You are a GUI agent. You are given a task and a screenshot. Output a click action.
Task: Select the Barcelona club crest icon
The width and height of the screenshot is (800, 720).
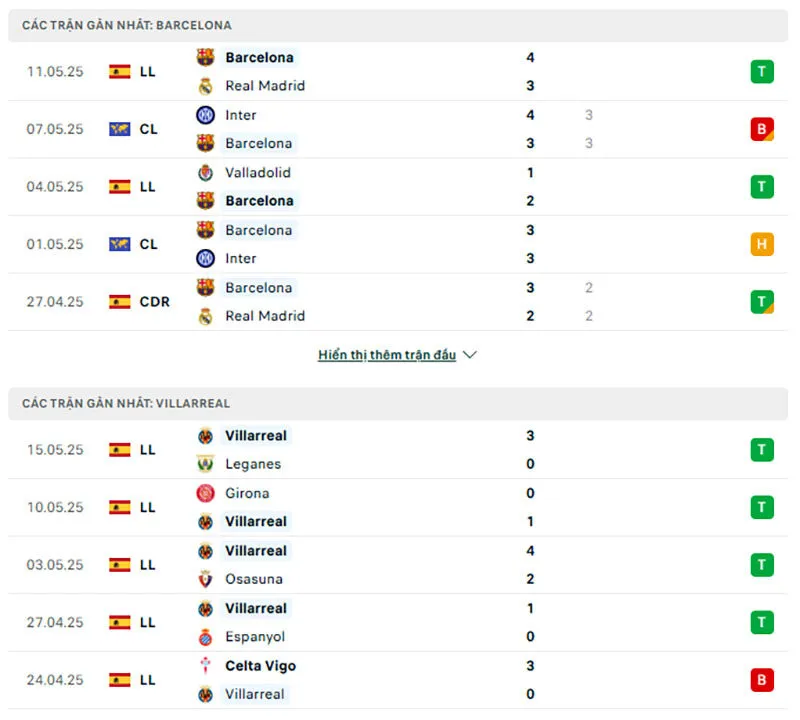(204, 58)
